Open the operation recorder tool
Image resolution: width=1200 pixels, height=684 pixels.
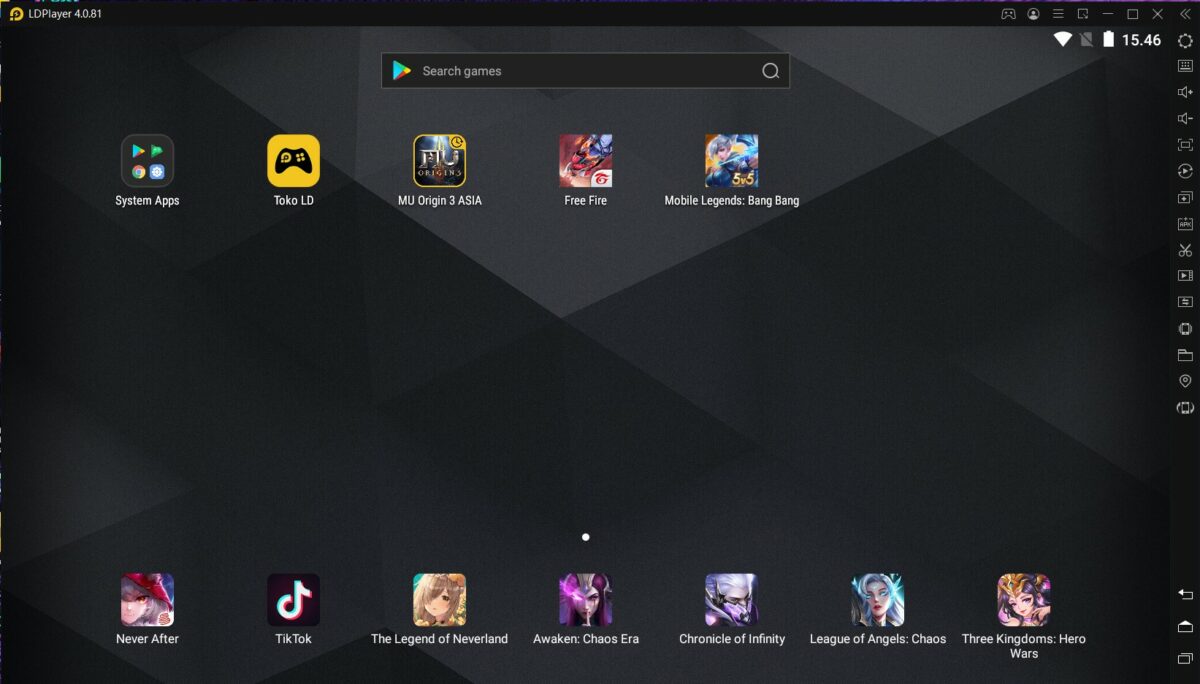tap(1185, 170)
